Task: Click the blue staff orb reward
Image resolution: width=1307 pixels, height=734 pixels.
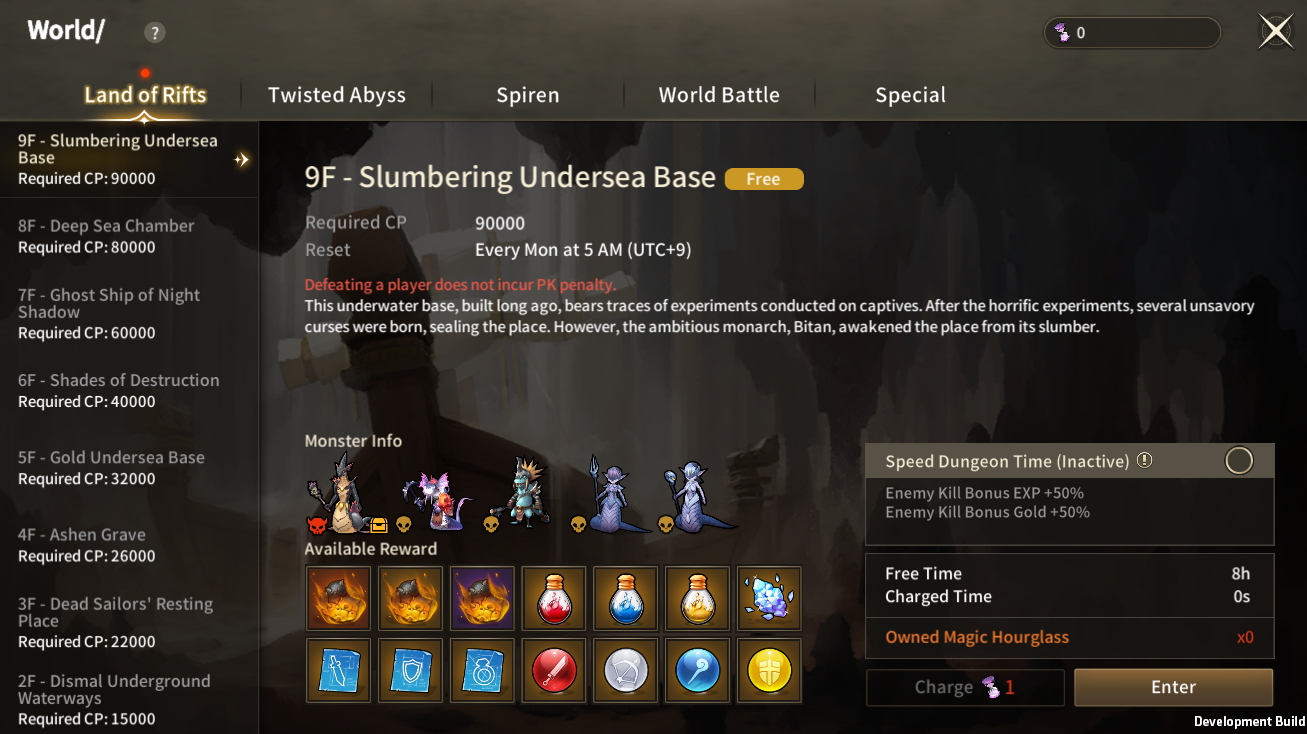Action: [x=698, y=671]
